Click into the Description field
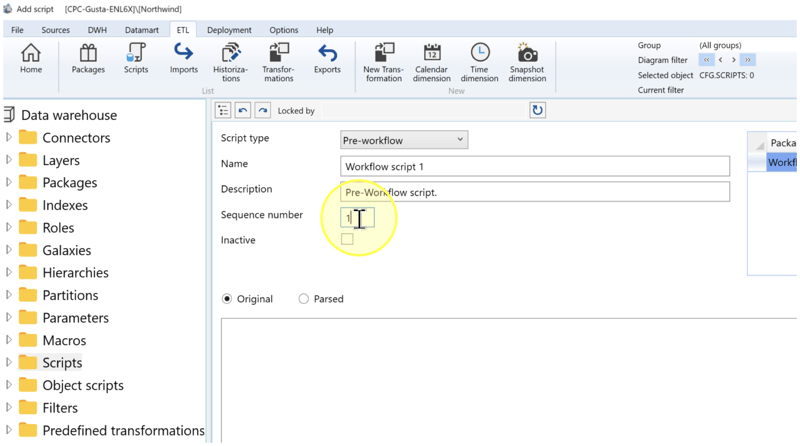The width and height of the screenshot is (800, 446). (x=535, y=192)
